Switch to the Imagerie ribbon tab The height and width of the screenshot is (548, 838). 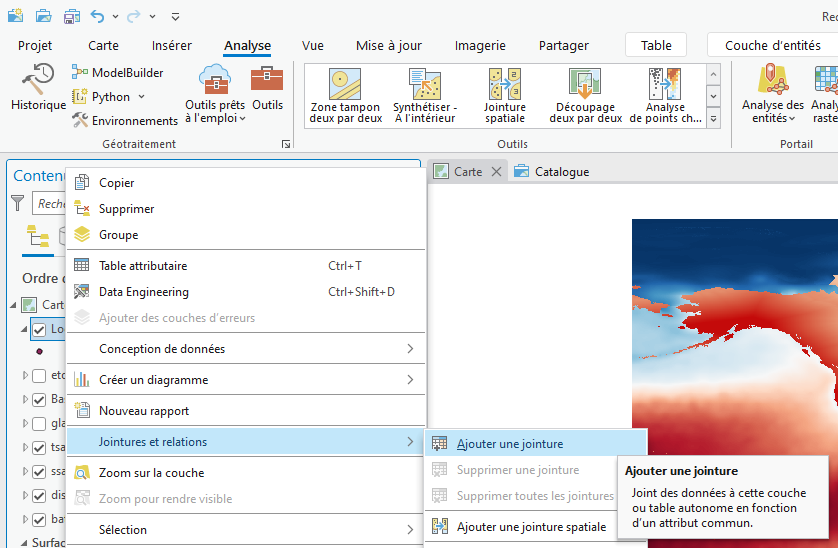click(x=480, y=45)
